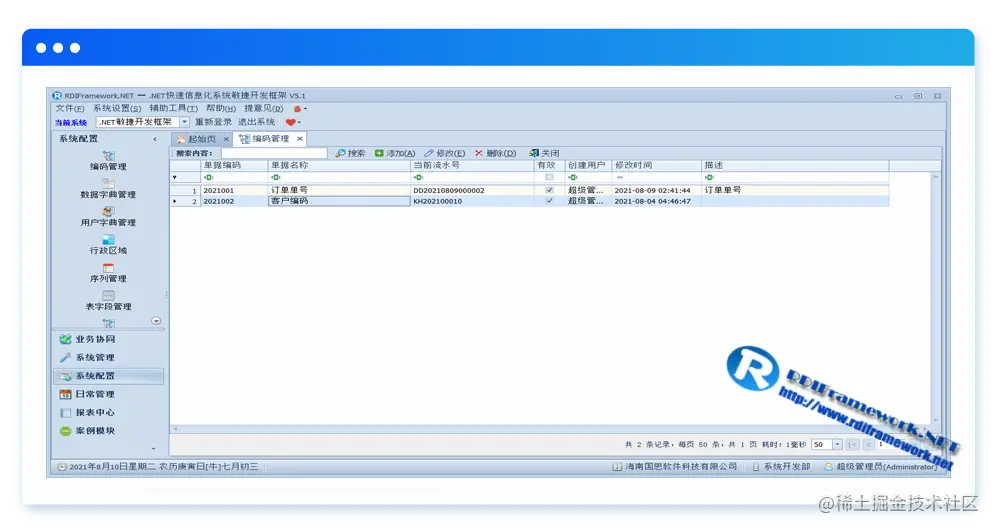The height and width of the screenshot is (531, 996).
Task: Click 重新登录 button
Action: coord(213,122)
